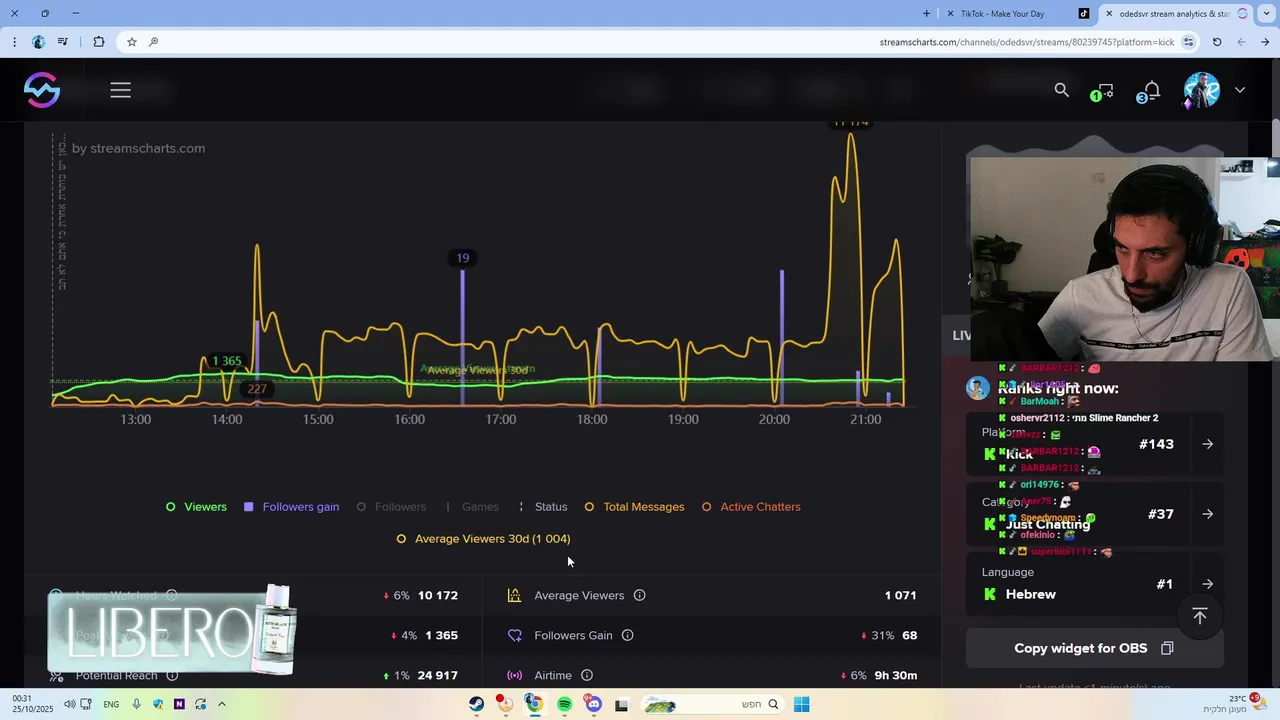Open Discord from the taskbar
The width and height of the screenshot is (1280, 720).
click(594, 704)
